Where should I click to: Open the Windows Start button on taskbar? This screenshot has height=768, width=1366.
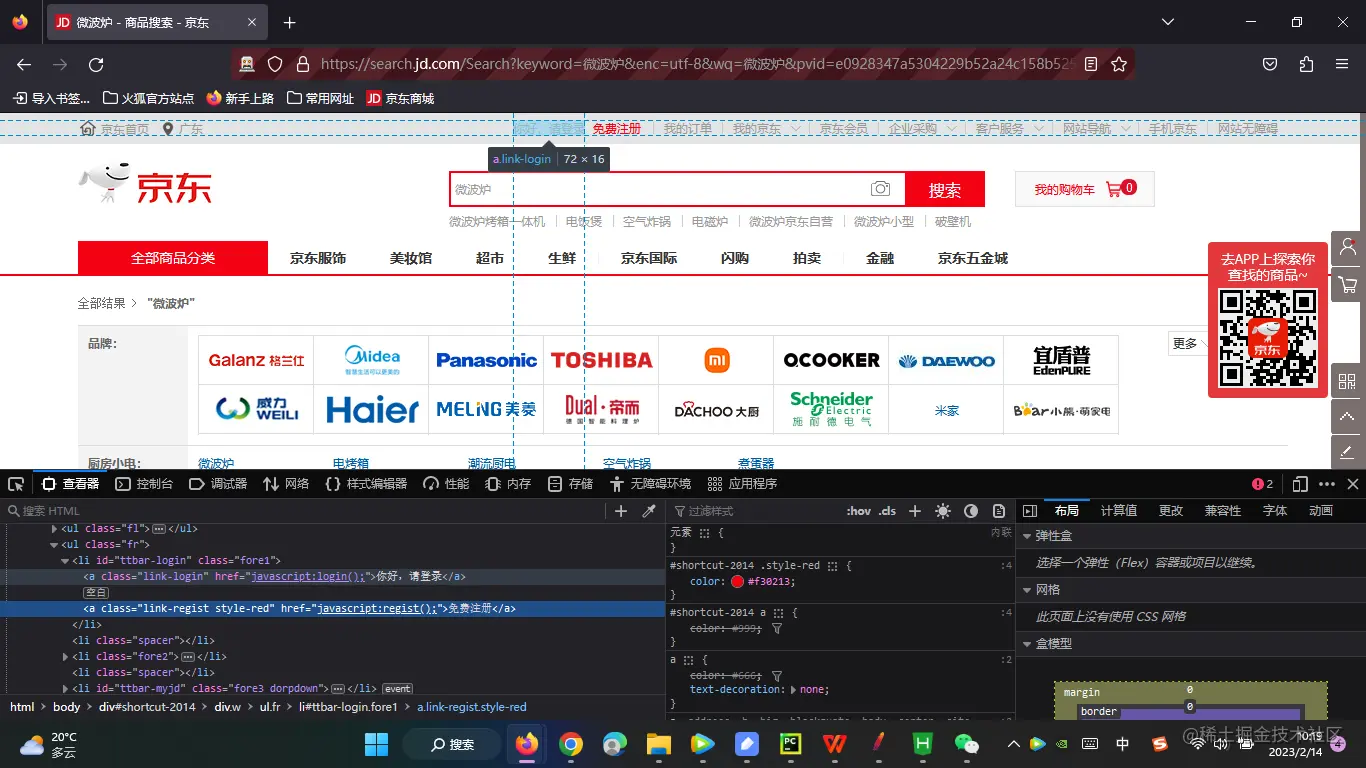377,744
